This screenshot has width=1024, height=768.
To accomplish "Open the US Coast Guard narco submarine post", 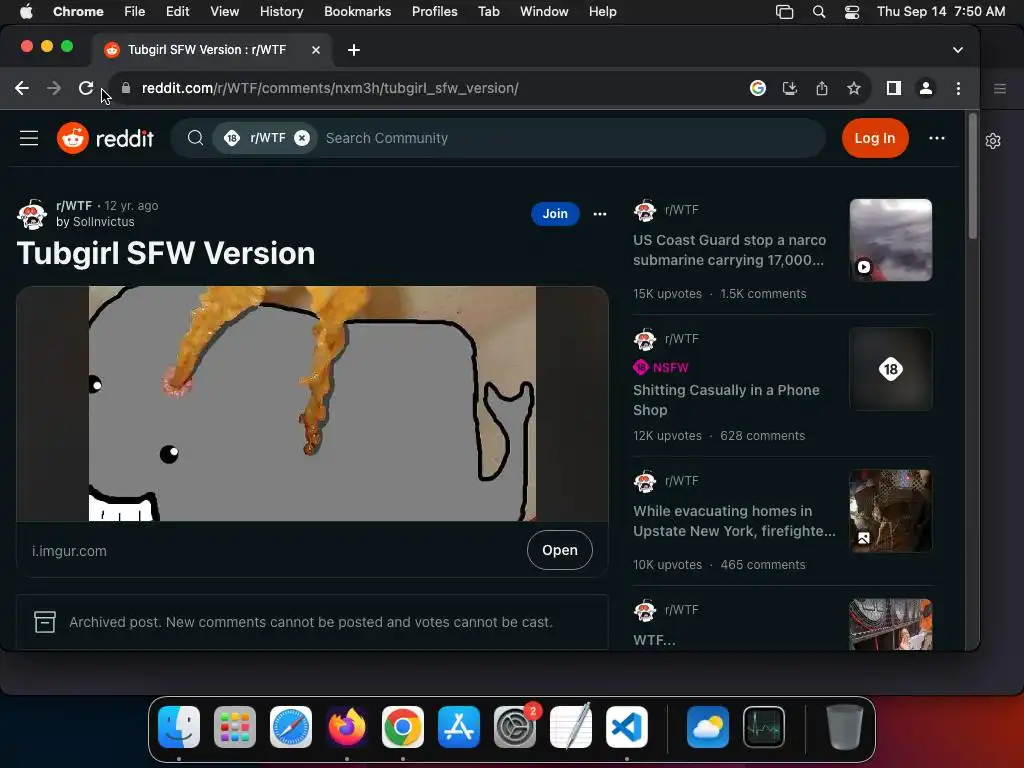I will point(729,250).
